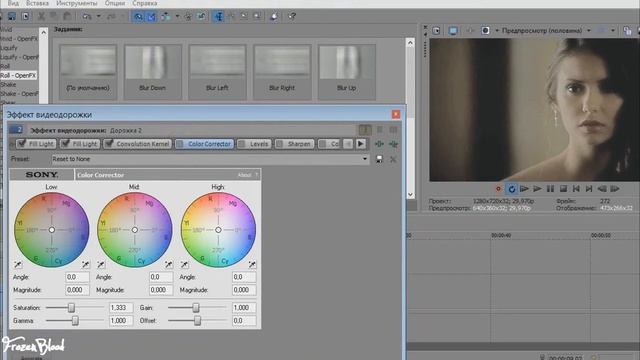Click the Pause button in preview
The image size is (640, 360).
click(550, 189)
